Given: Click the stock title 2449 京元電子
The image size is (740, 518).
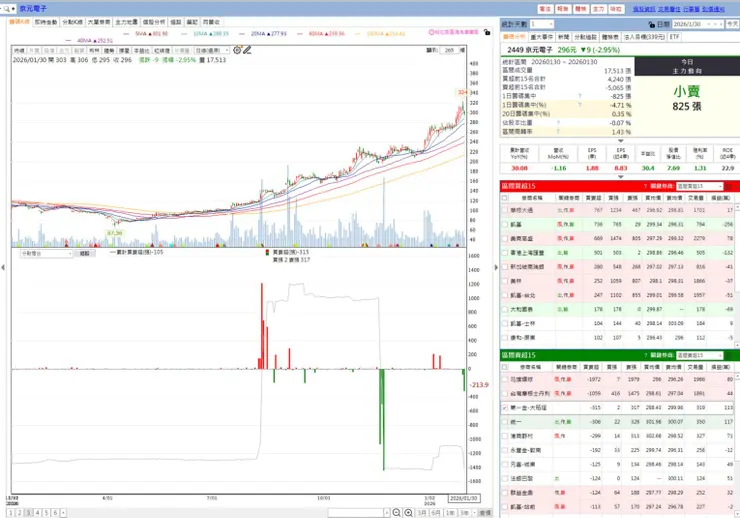Looking at the screenshot, I should 530,50.
